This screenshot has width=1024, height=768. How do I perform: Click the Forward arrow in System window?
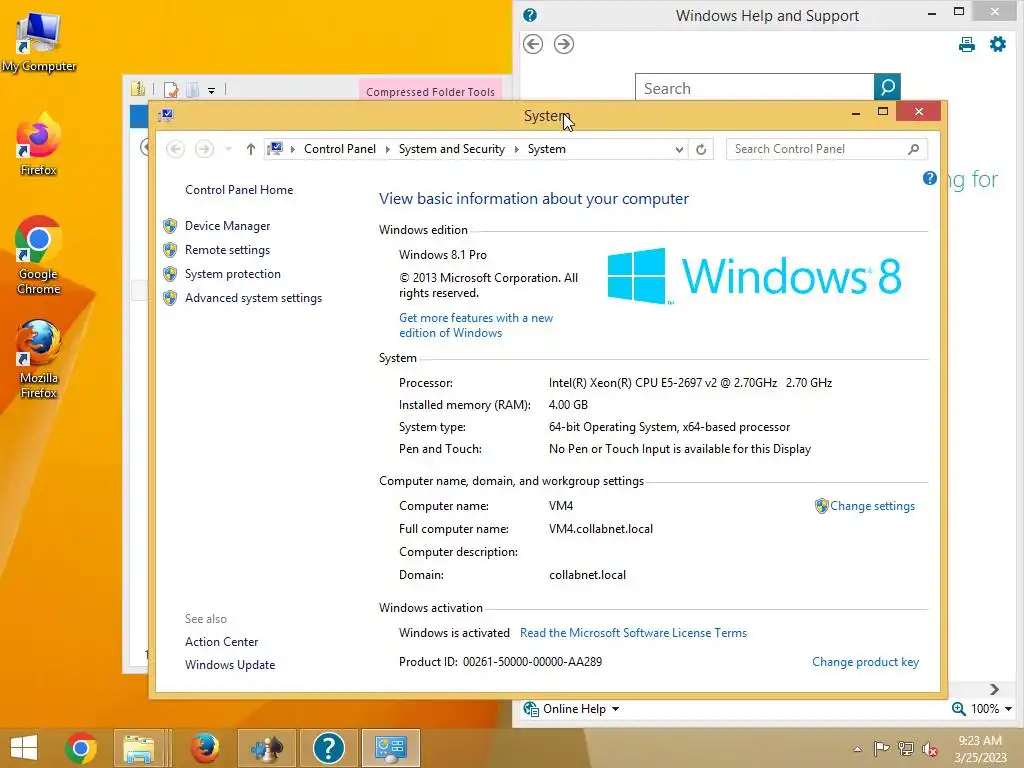(x=204, y=150)
